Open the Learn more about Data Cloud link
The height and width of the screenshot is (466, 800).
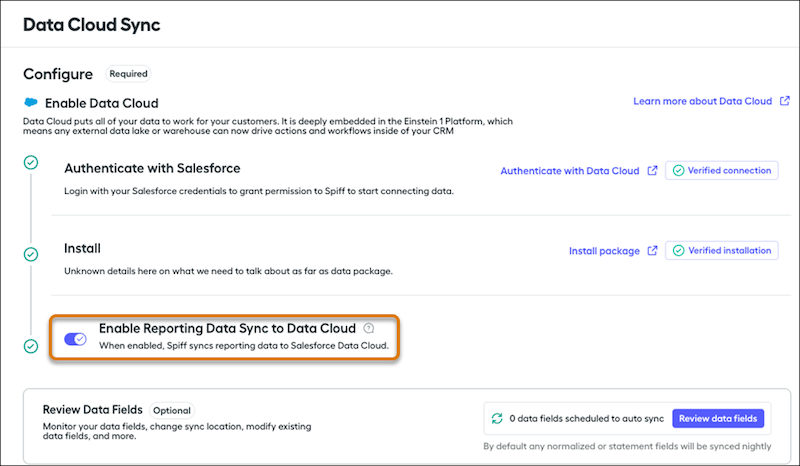click(703, 101)
